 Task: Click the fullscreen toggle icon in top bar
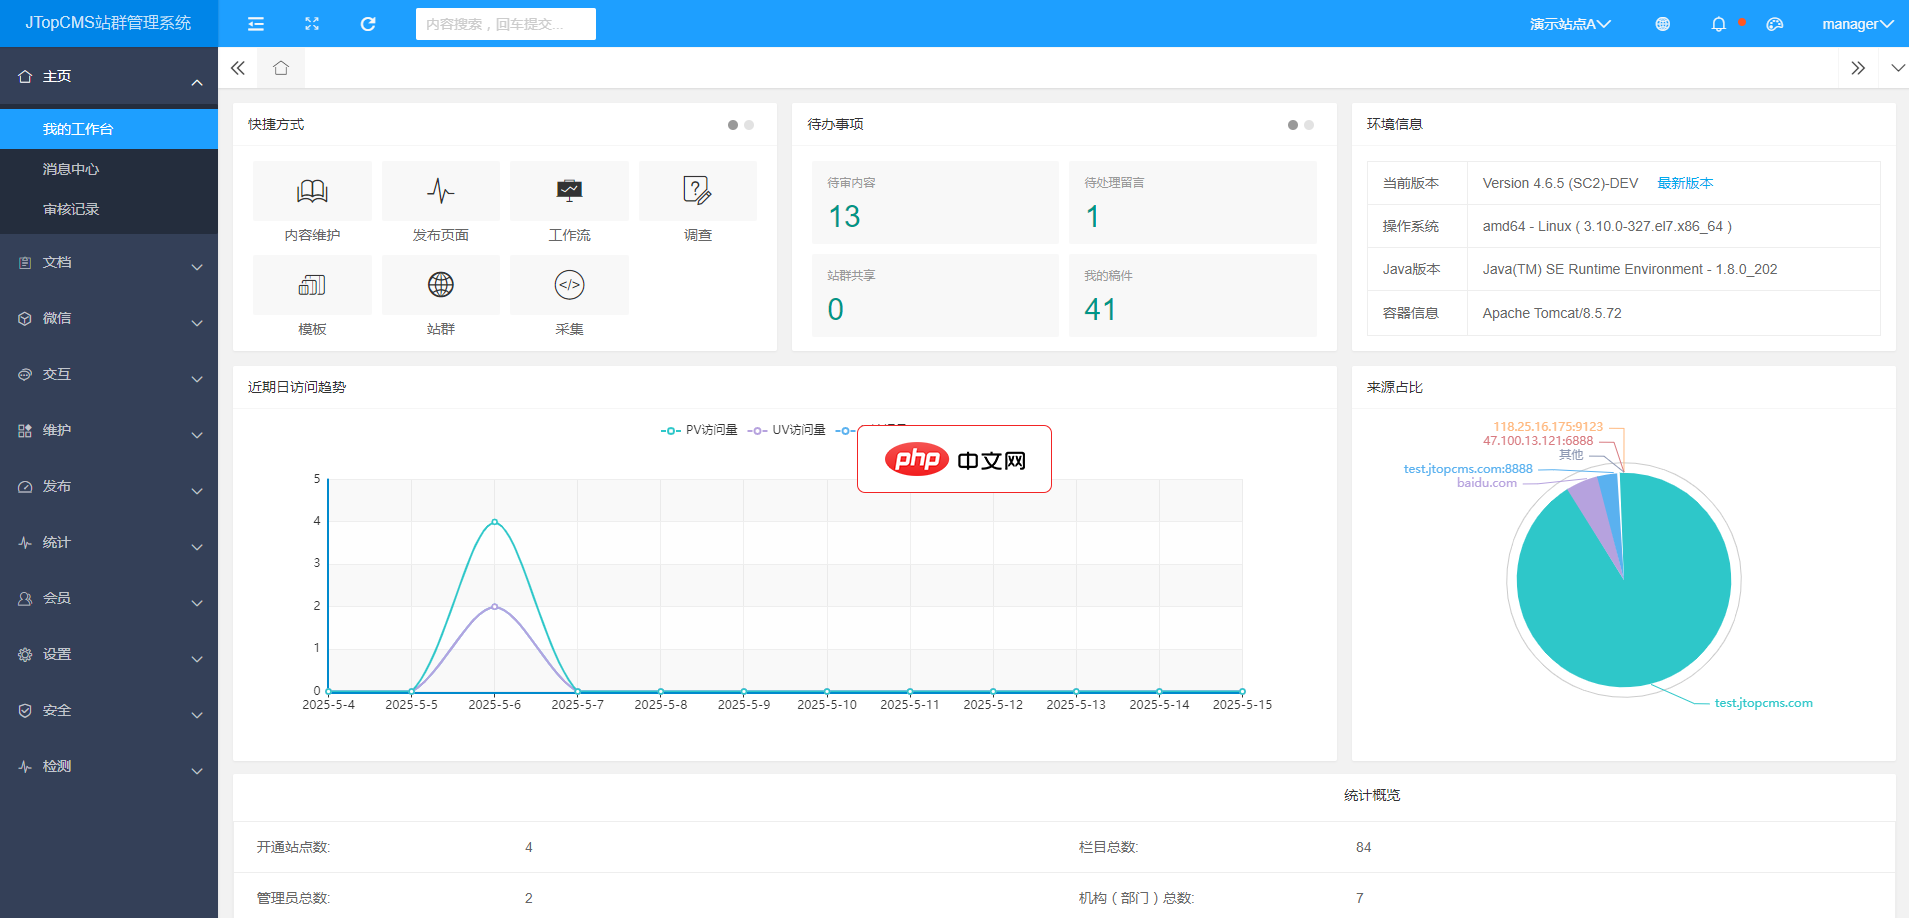[312, 23]
